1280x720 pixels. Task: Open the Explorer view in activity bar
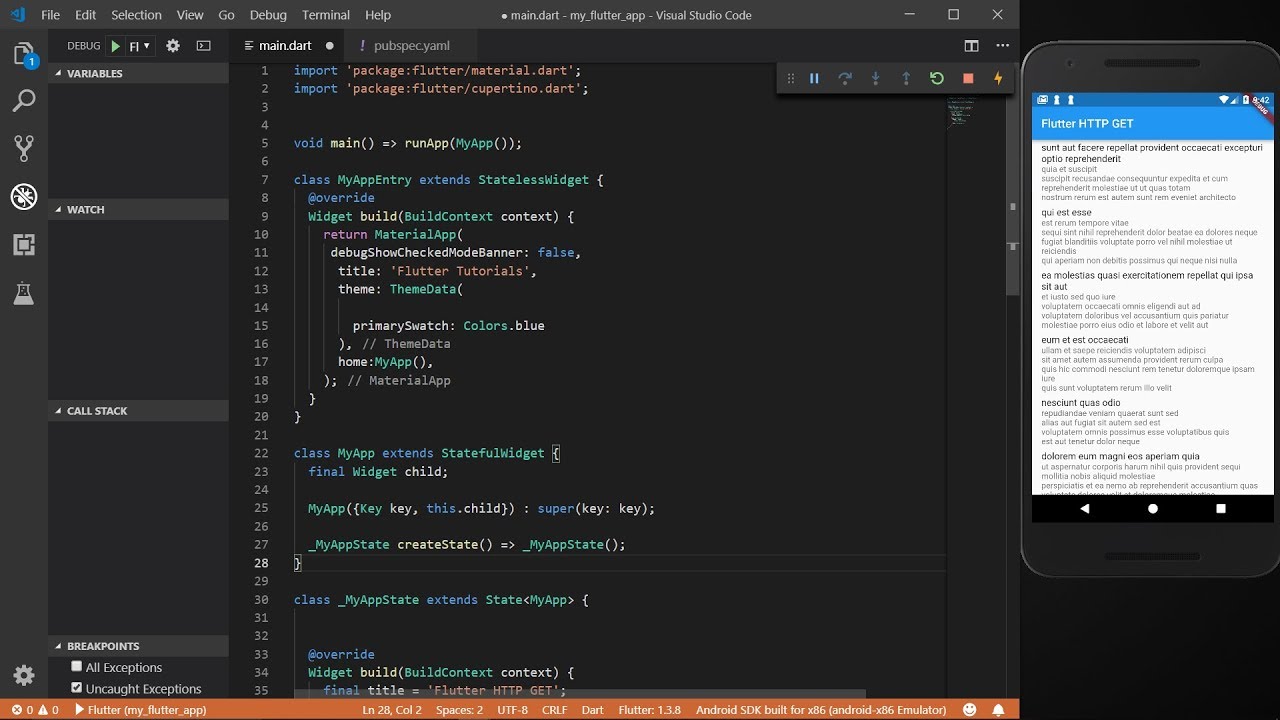24,54
